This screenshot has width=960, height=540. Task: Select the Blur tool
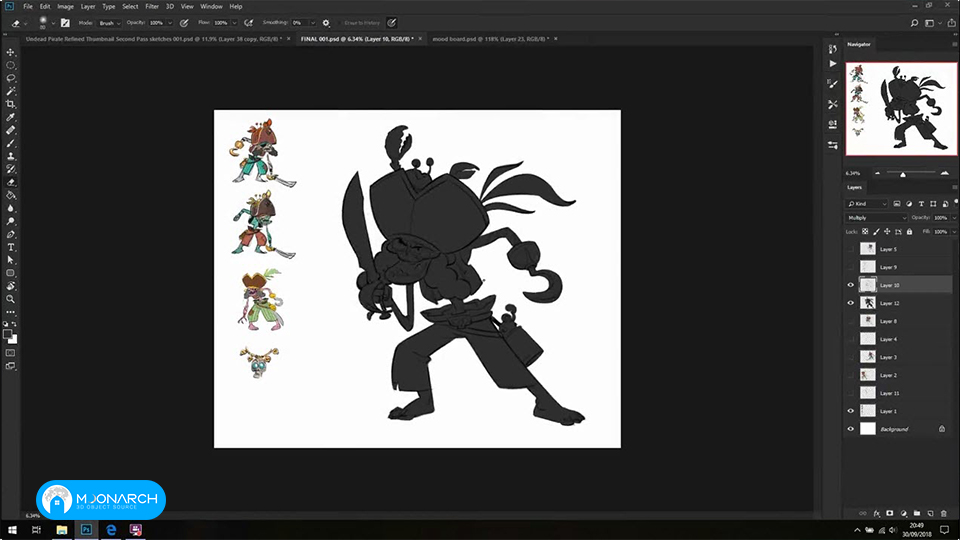click(10, 208)
